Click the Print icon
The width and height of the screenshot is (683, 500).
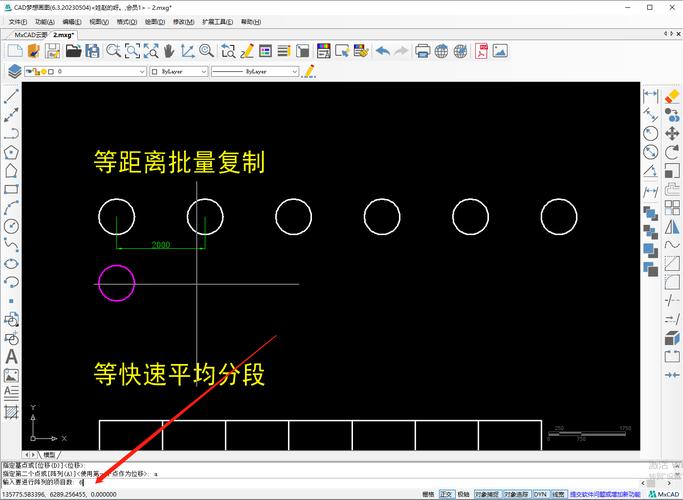pyautogui.click(x=422, y=50)
